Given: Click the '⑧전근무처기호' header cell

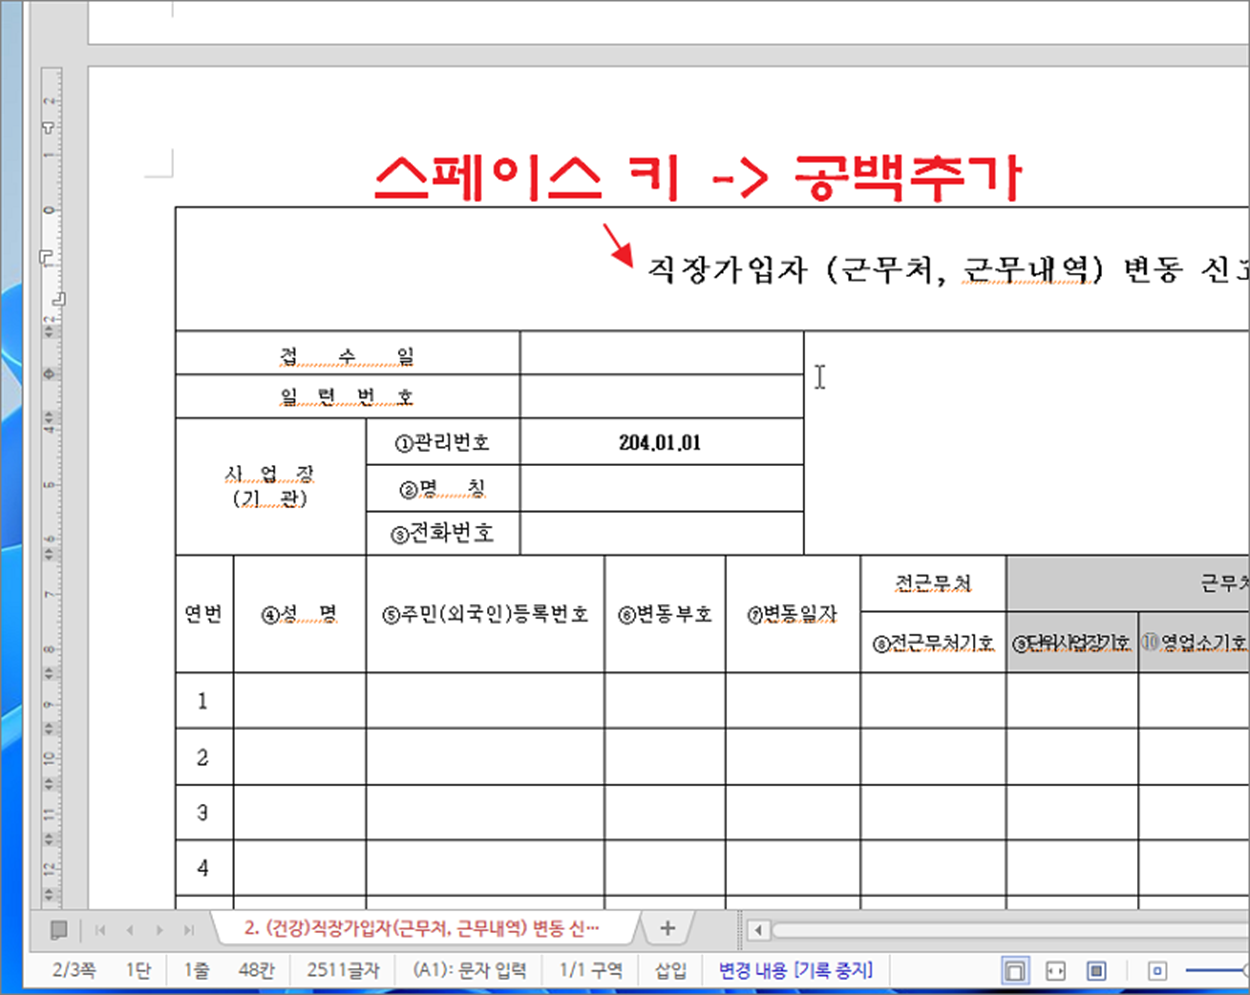Looking at the screenshot, I should [x=933, y=642].
